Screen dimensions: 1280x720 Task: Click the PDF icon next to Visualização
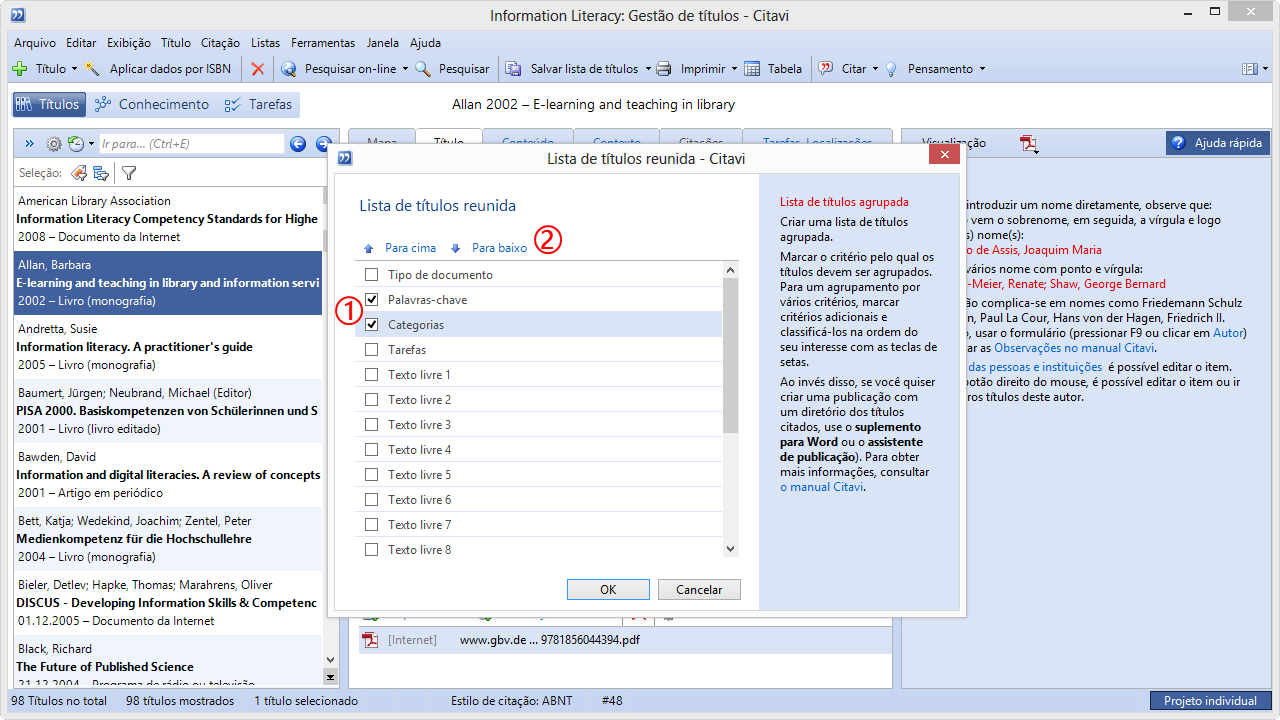(x=1029, y=144)
